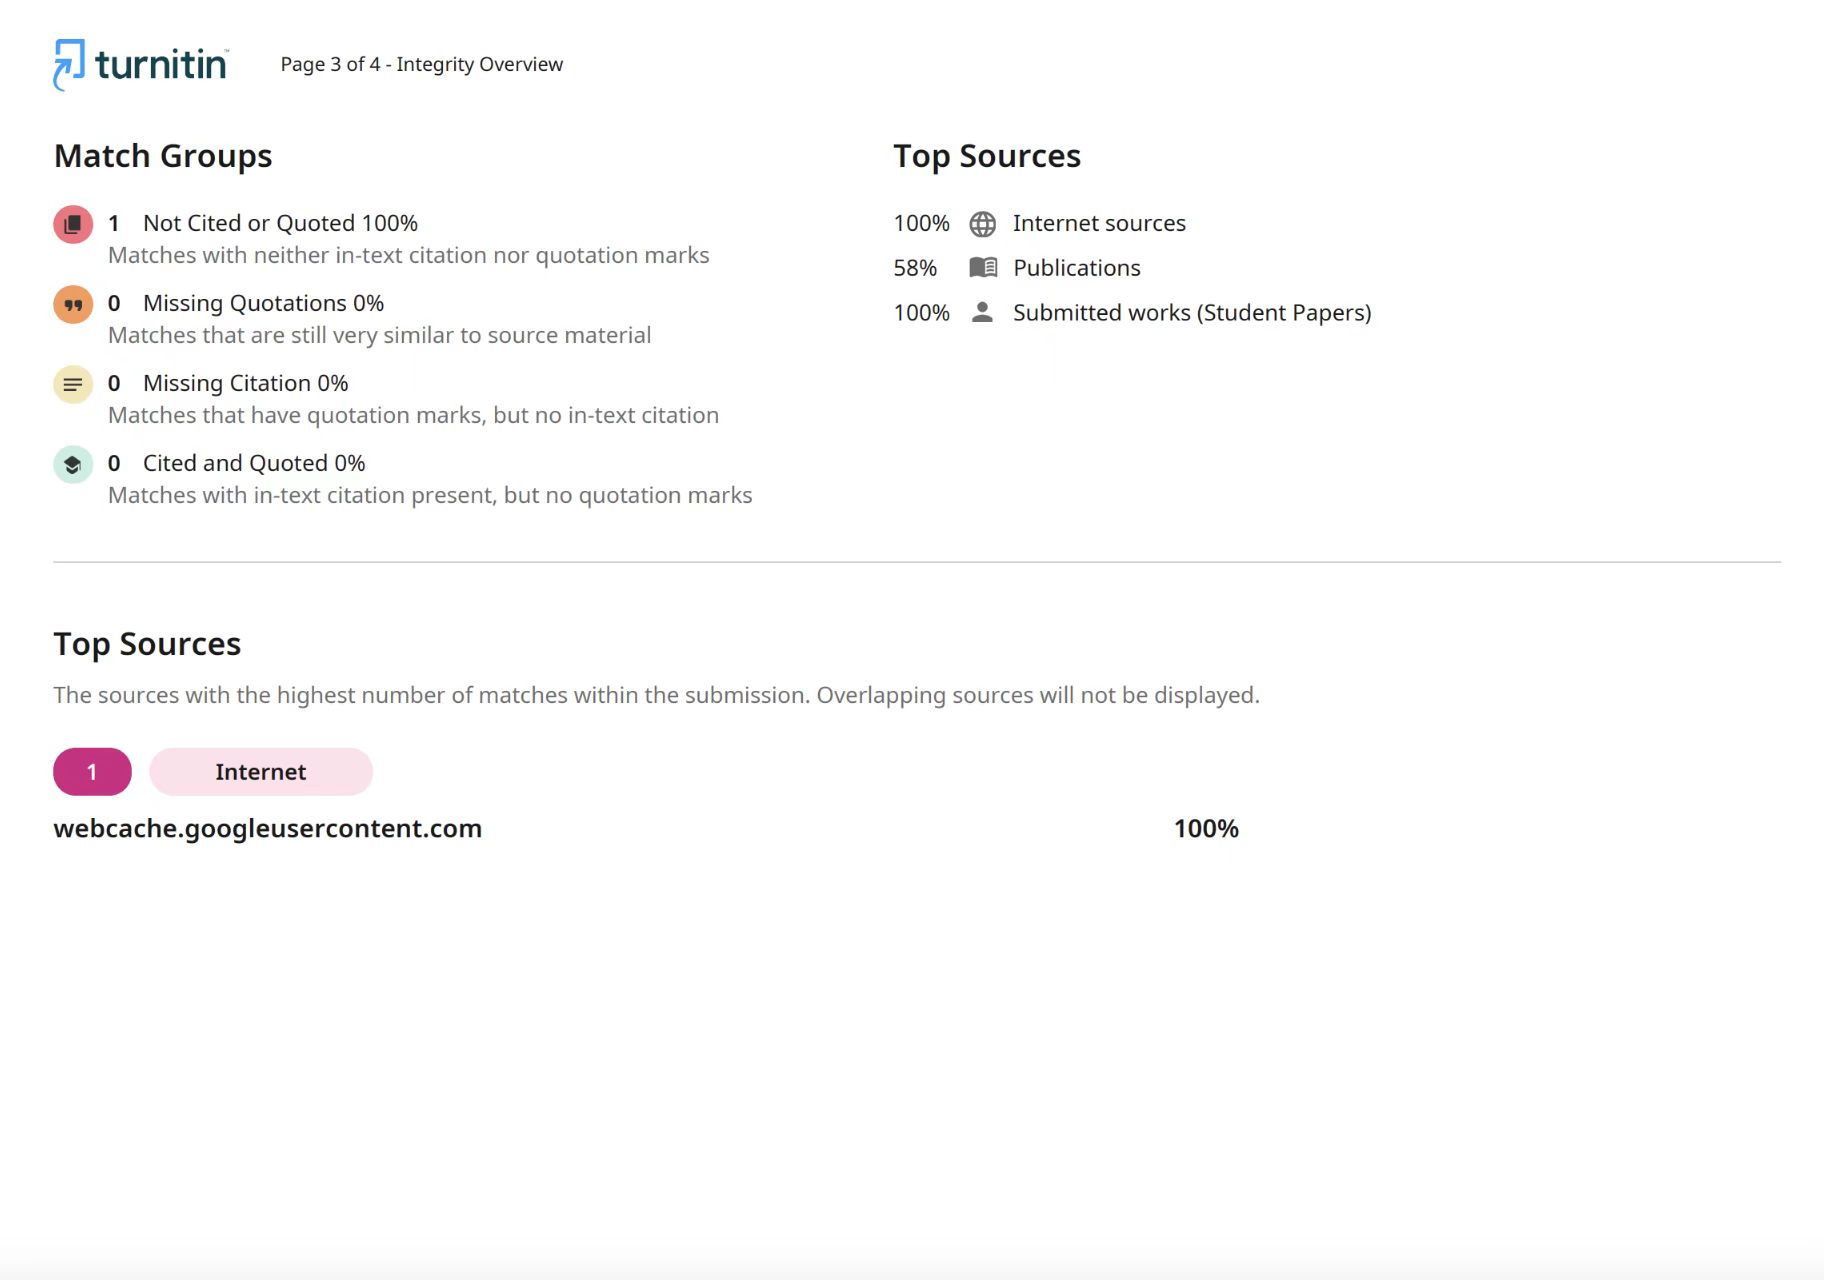Click the Missing Citation 0% label
The image size is (1824, 1280).
click(x=245, y=383)
